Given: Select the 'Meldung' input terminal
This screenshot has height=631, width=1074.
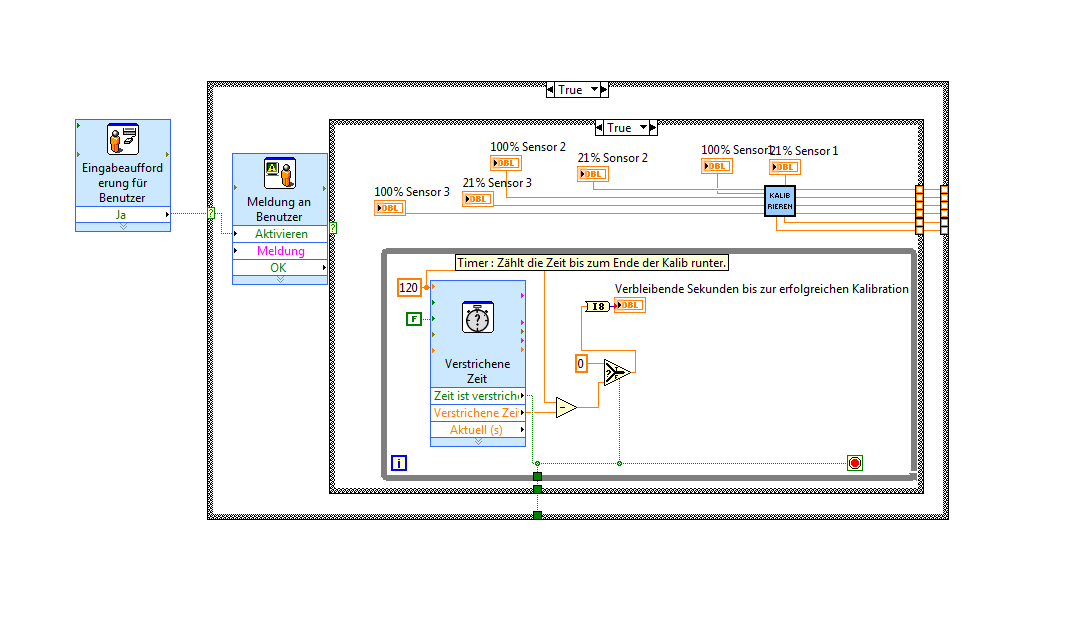Looking at the screenshot, I should pyautogui.click(x=280, y=251).
